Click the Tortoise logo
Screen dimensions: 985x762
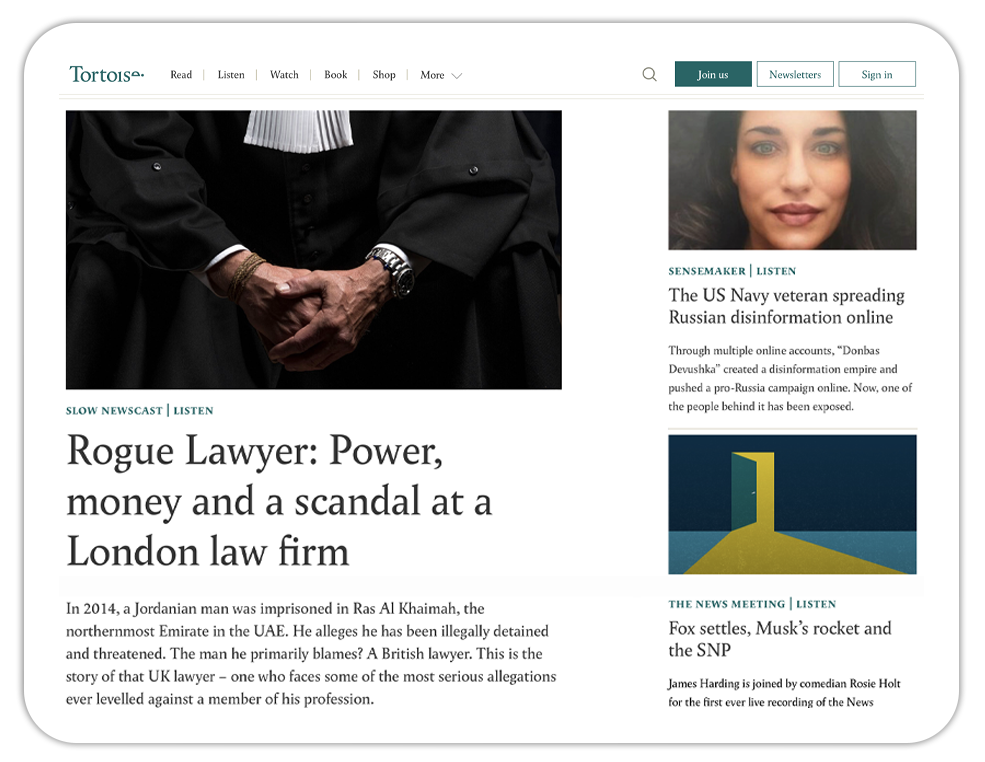(107, 74)
